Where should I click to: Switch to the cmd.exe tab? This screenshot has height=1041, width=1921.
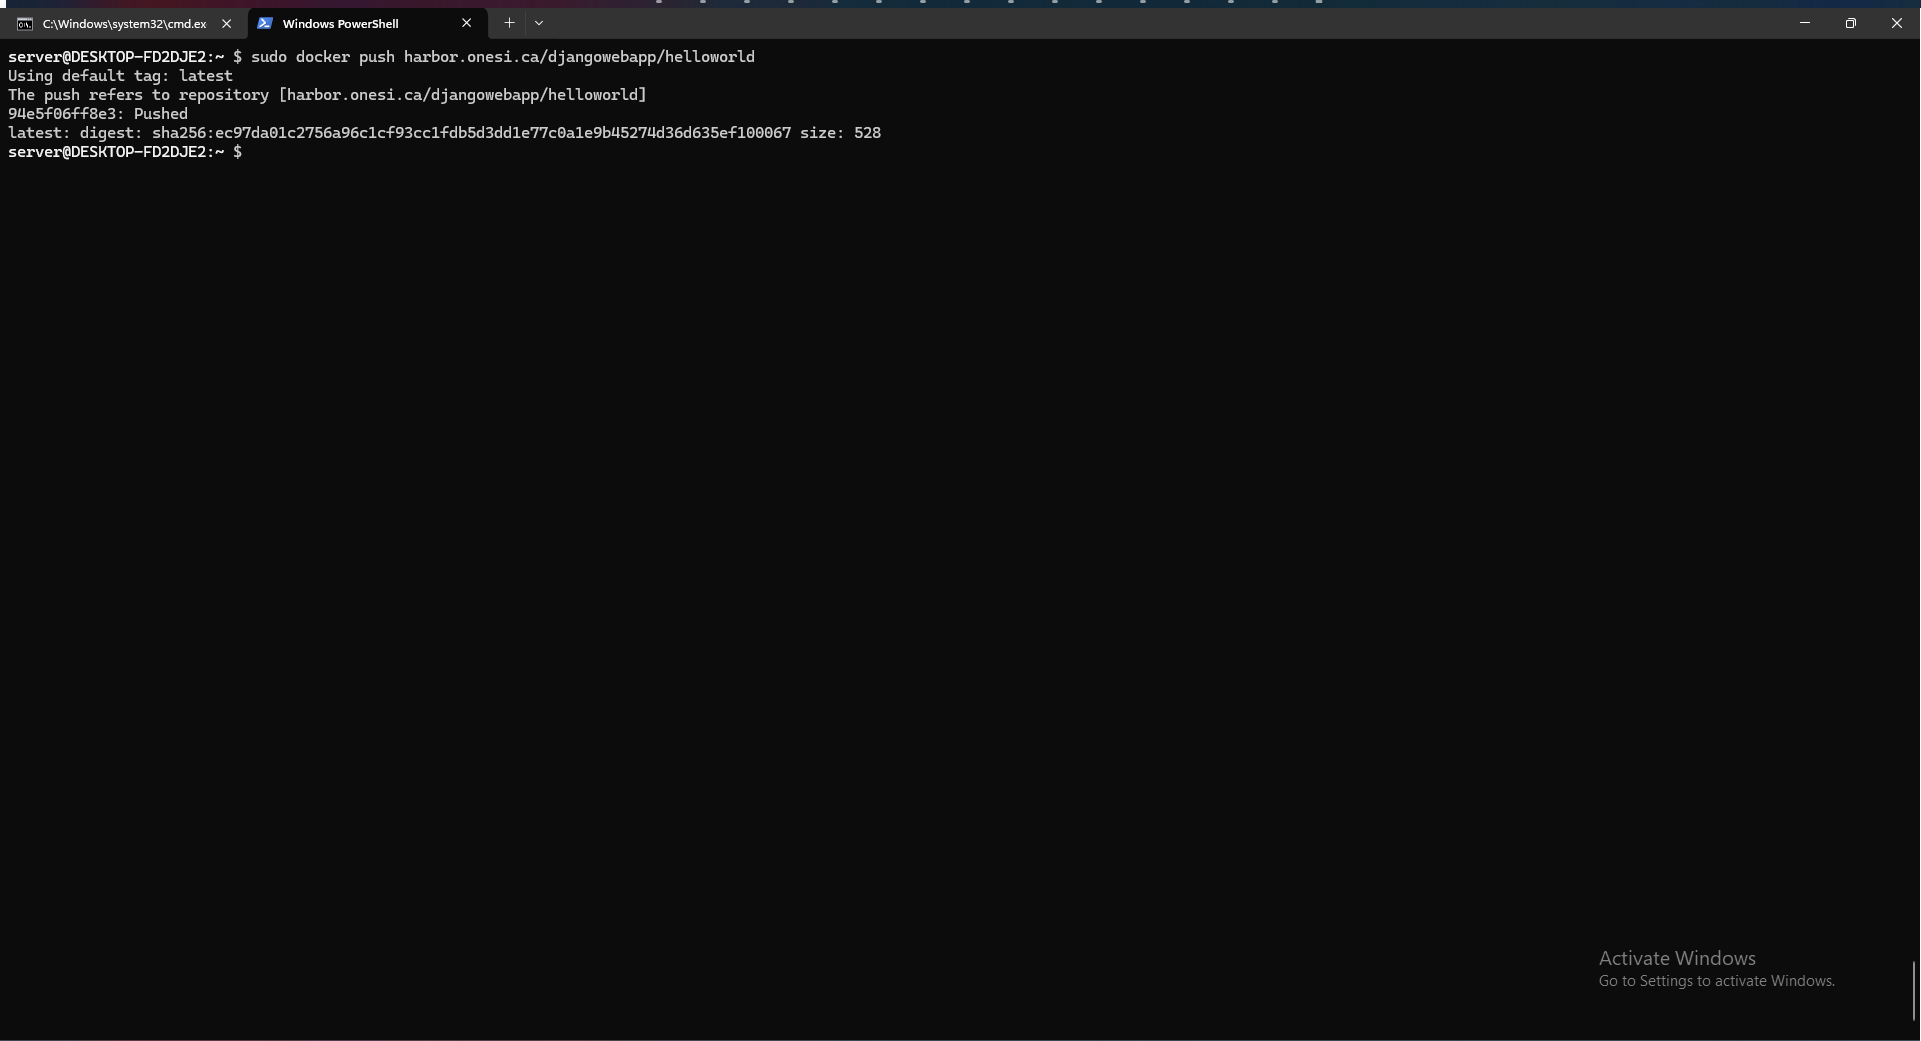[124, 23]
